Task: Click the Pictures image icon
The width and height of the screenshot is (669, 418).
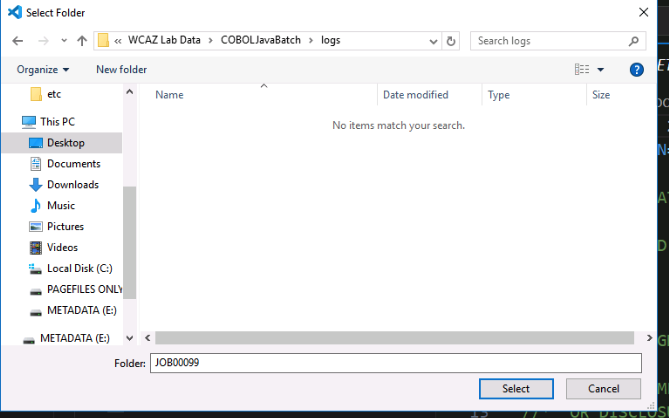Action: click(x=36, y=226)
